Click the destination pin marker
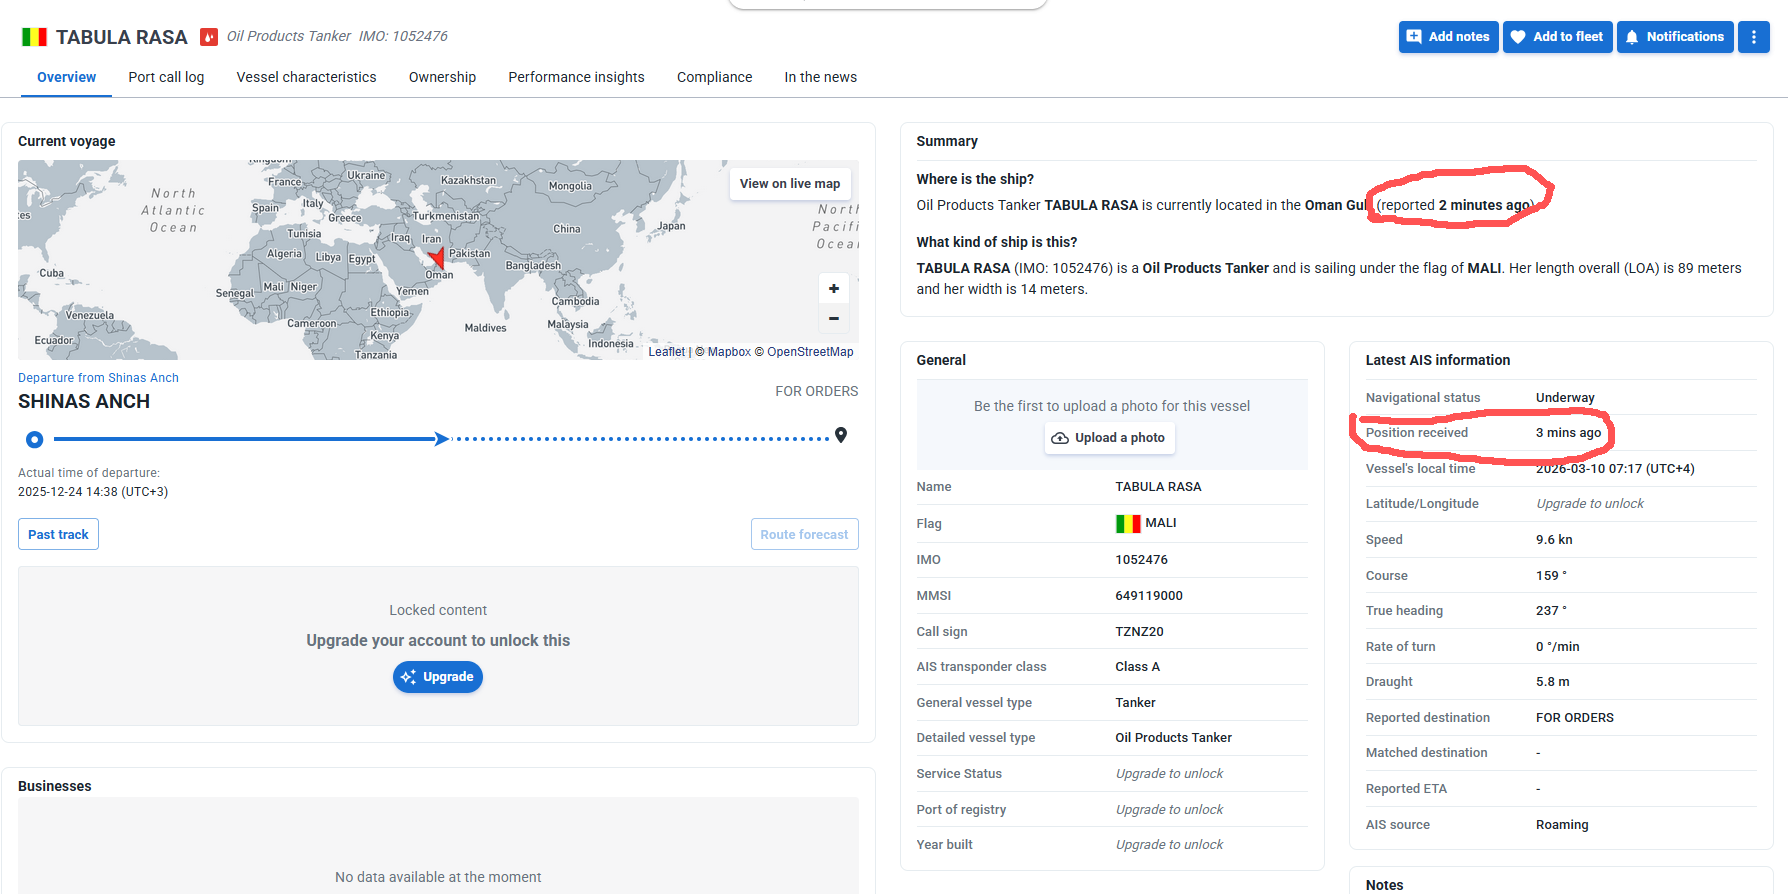Image resolution: width=1788 pixels, height=894 pixels. tap(841, 435)
